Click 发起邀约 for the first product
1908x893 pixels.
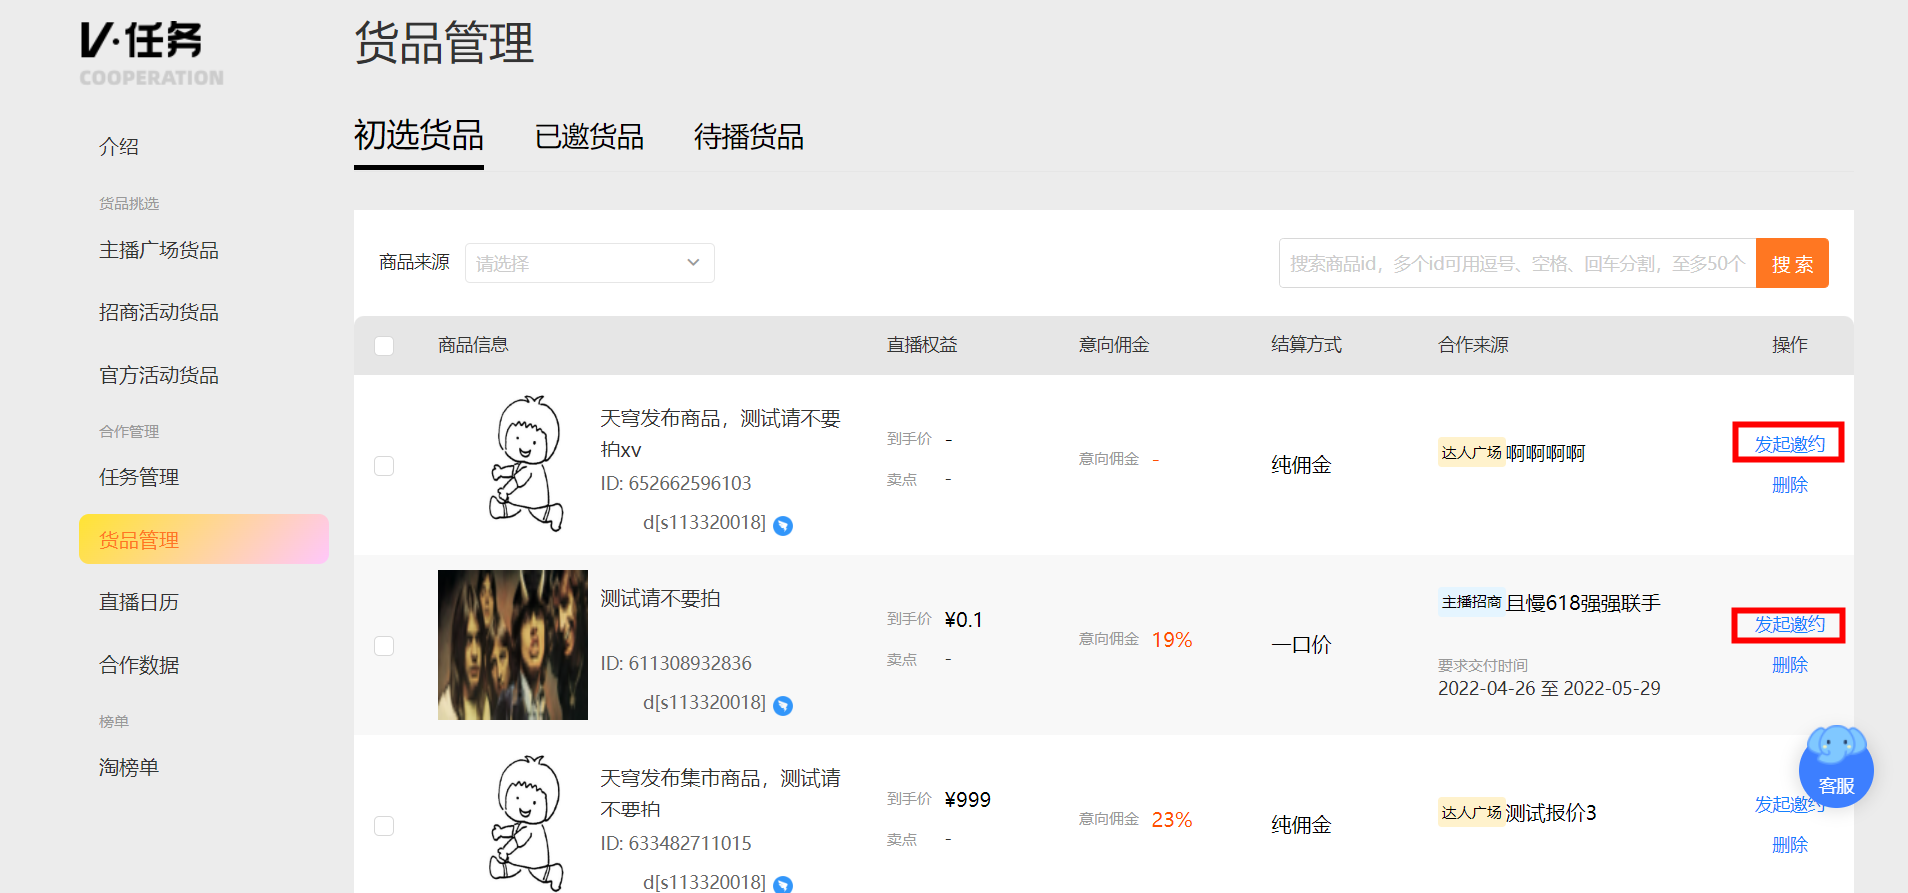click(x=1789, y=444)
